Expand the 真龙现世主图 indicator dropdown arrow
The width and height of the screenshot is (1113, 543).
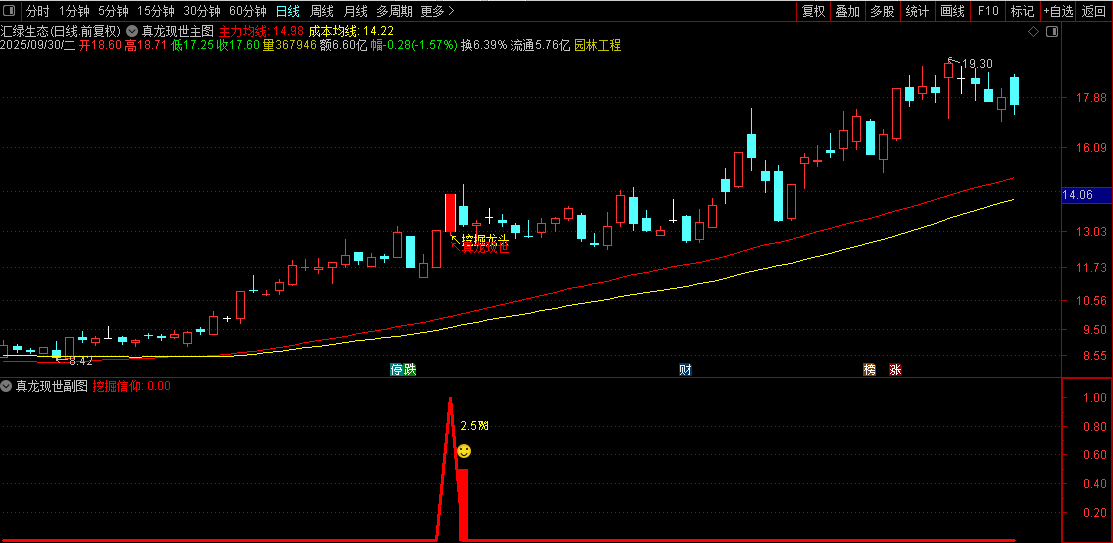[133, 31]
